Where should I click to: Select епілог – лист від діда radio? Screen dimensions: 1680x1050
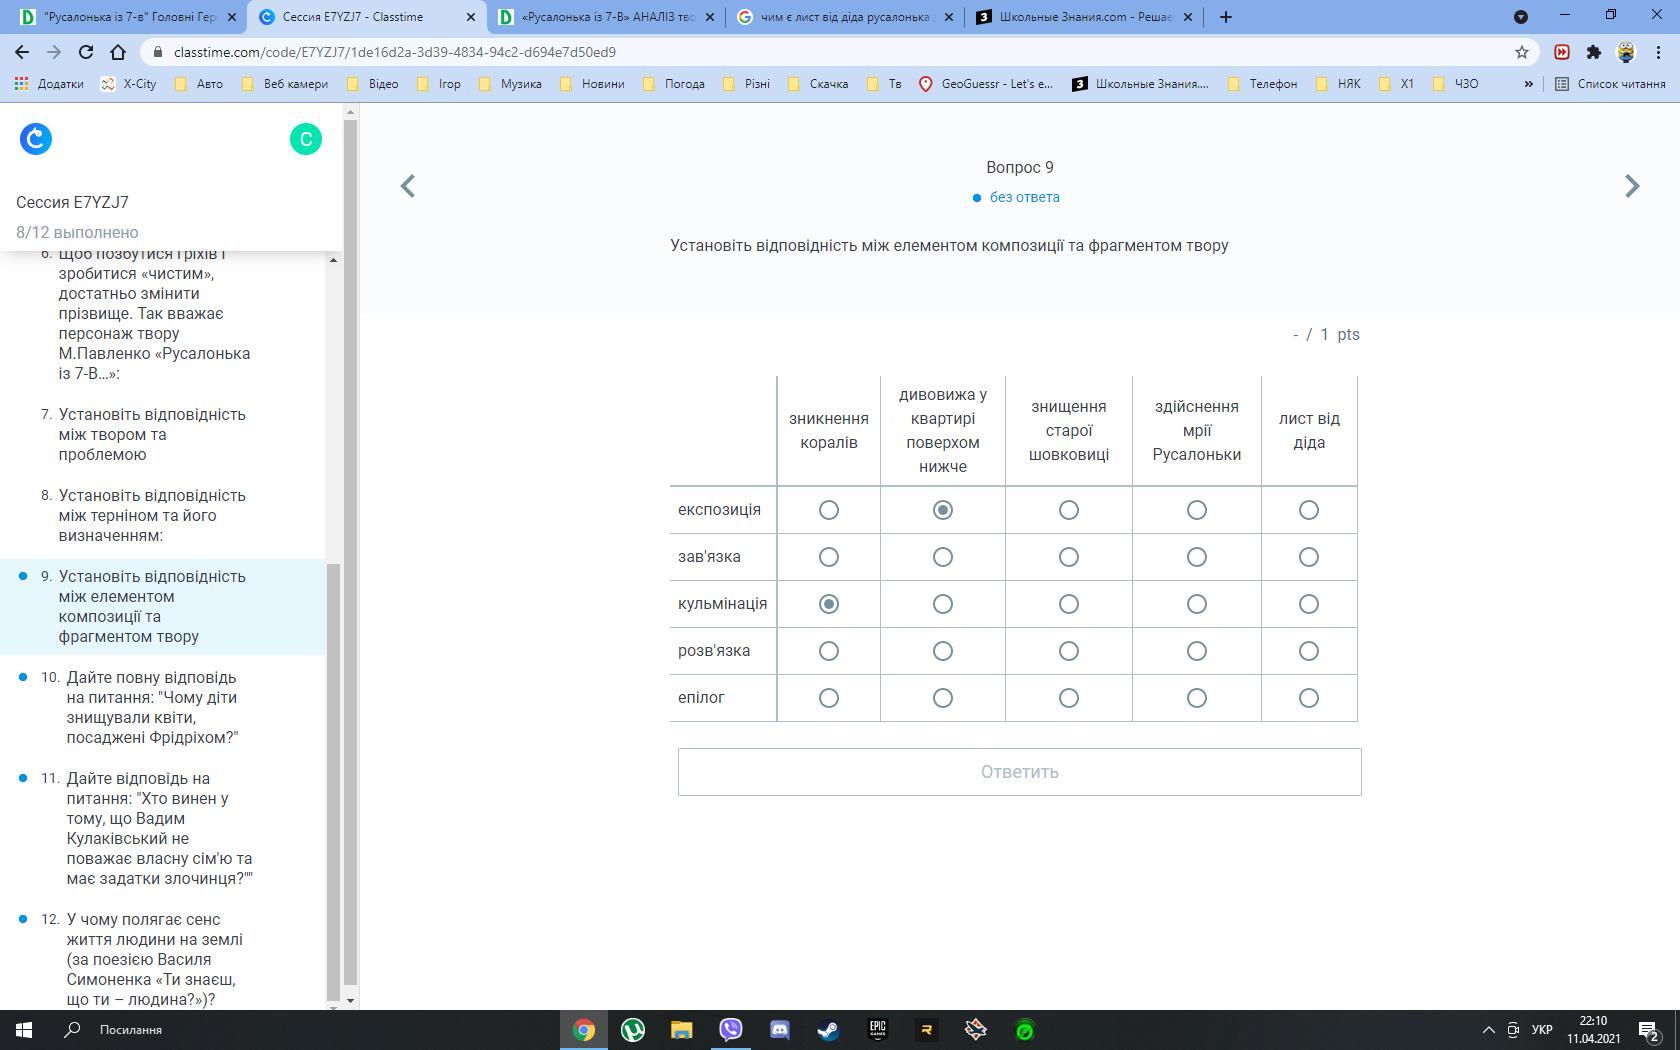[1309, 698]
